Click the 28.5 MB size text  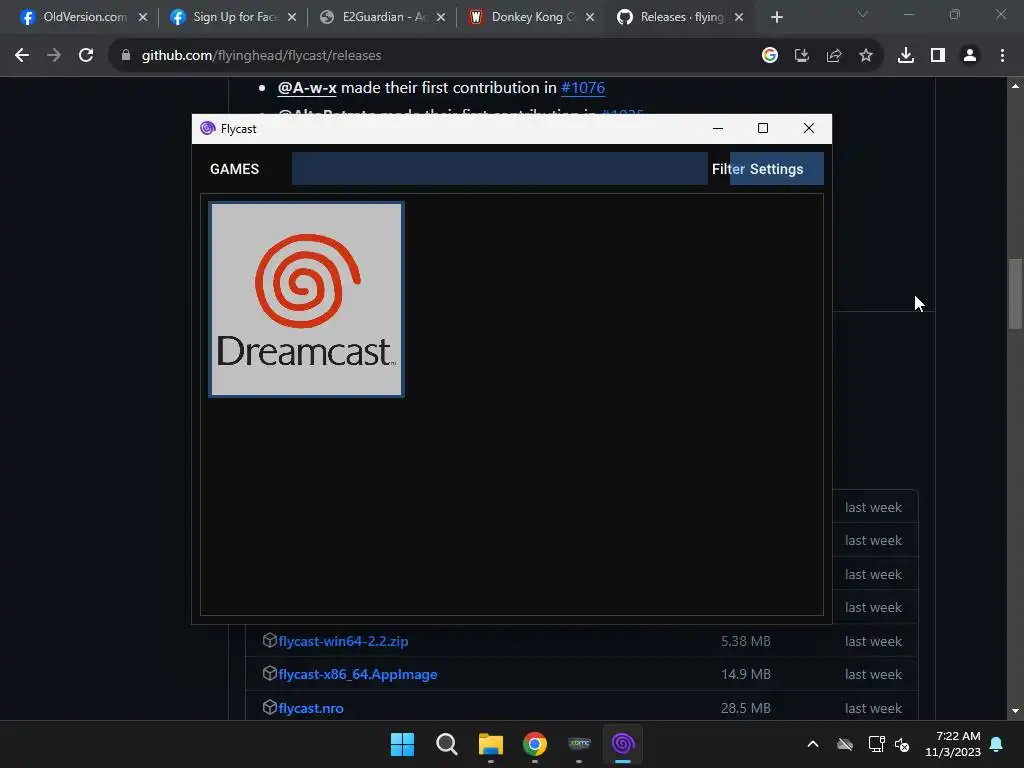746,708
